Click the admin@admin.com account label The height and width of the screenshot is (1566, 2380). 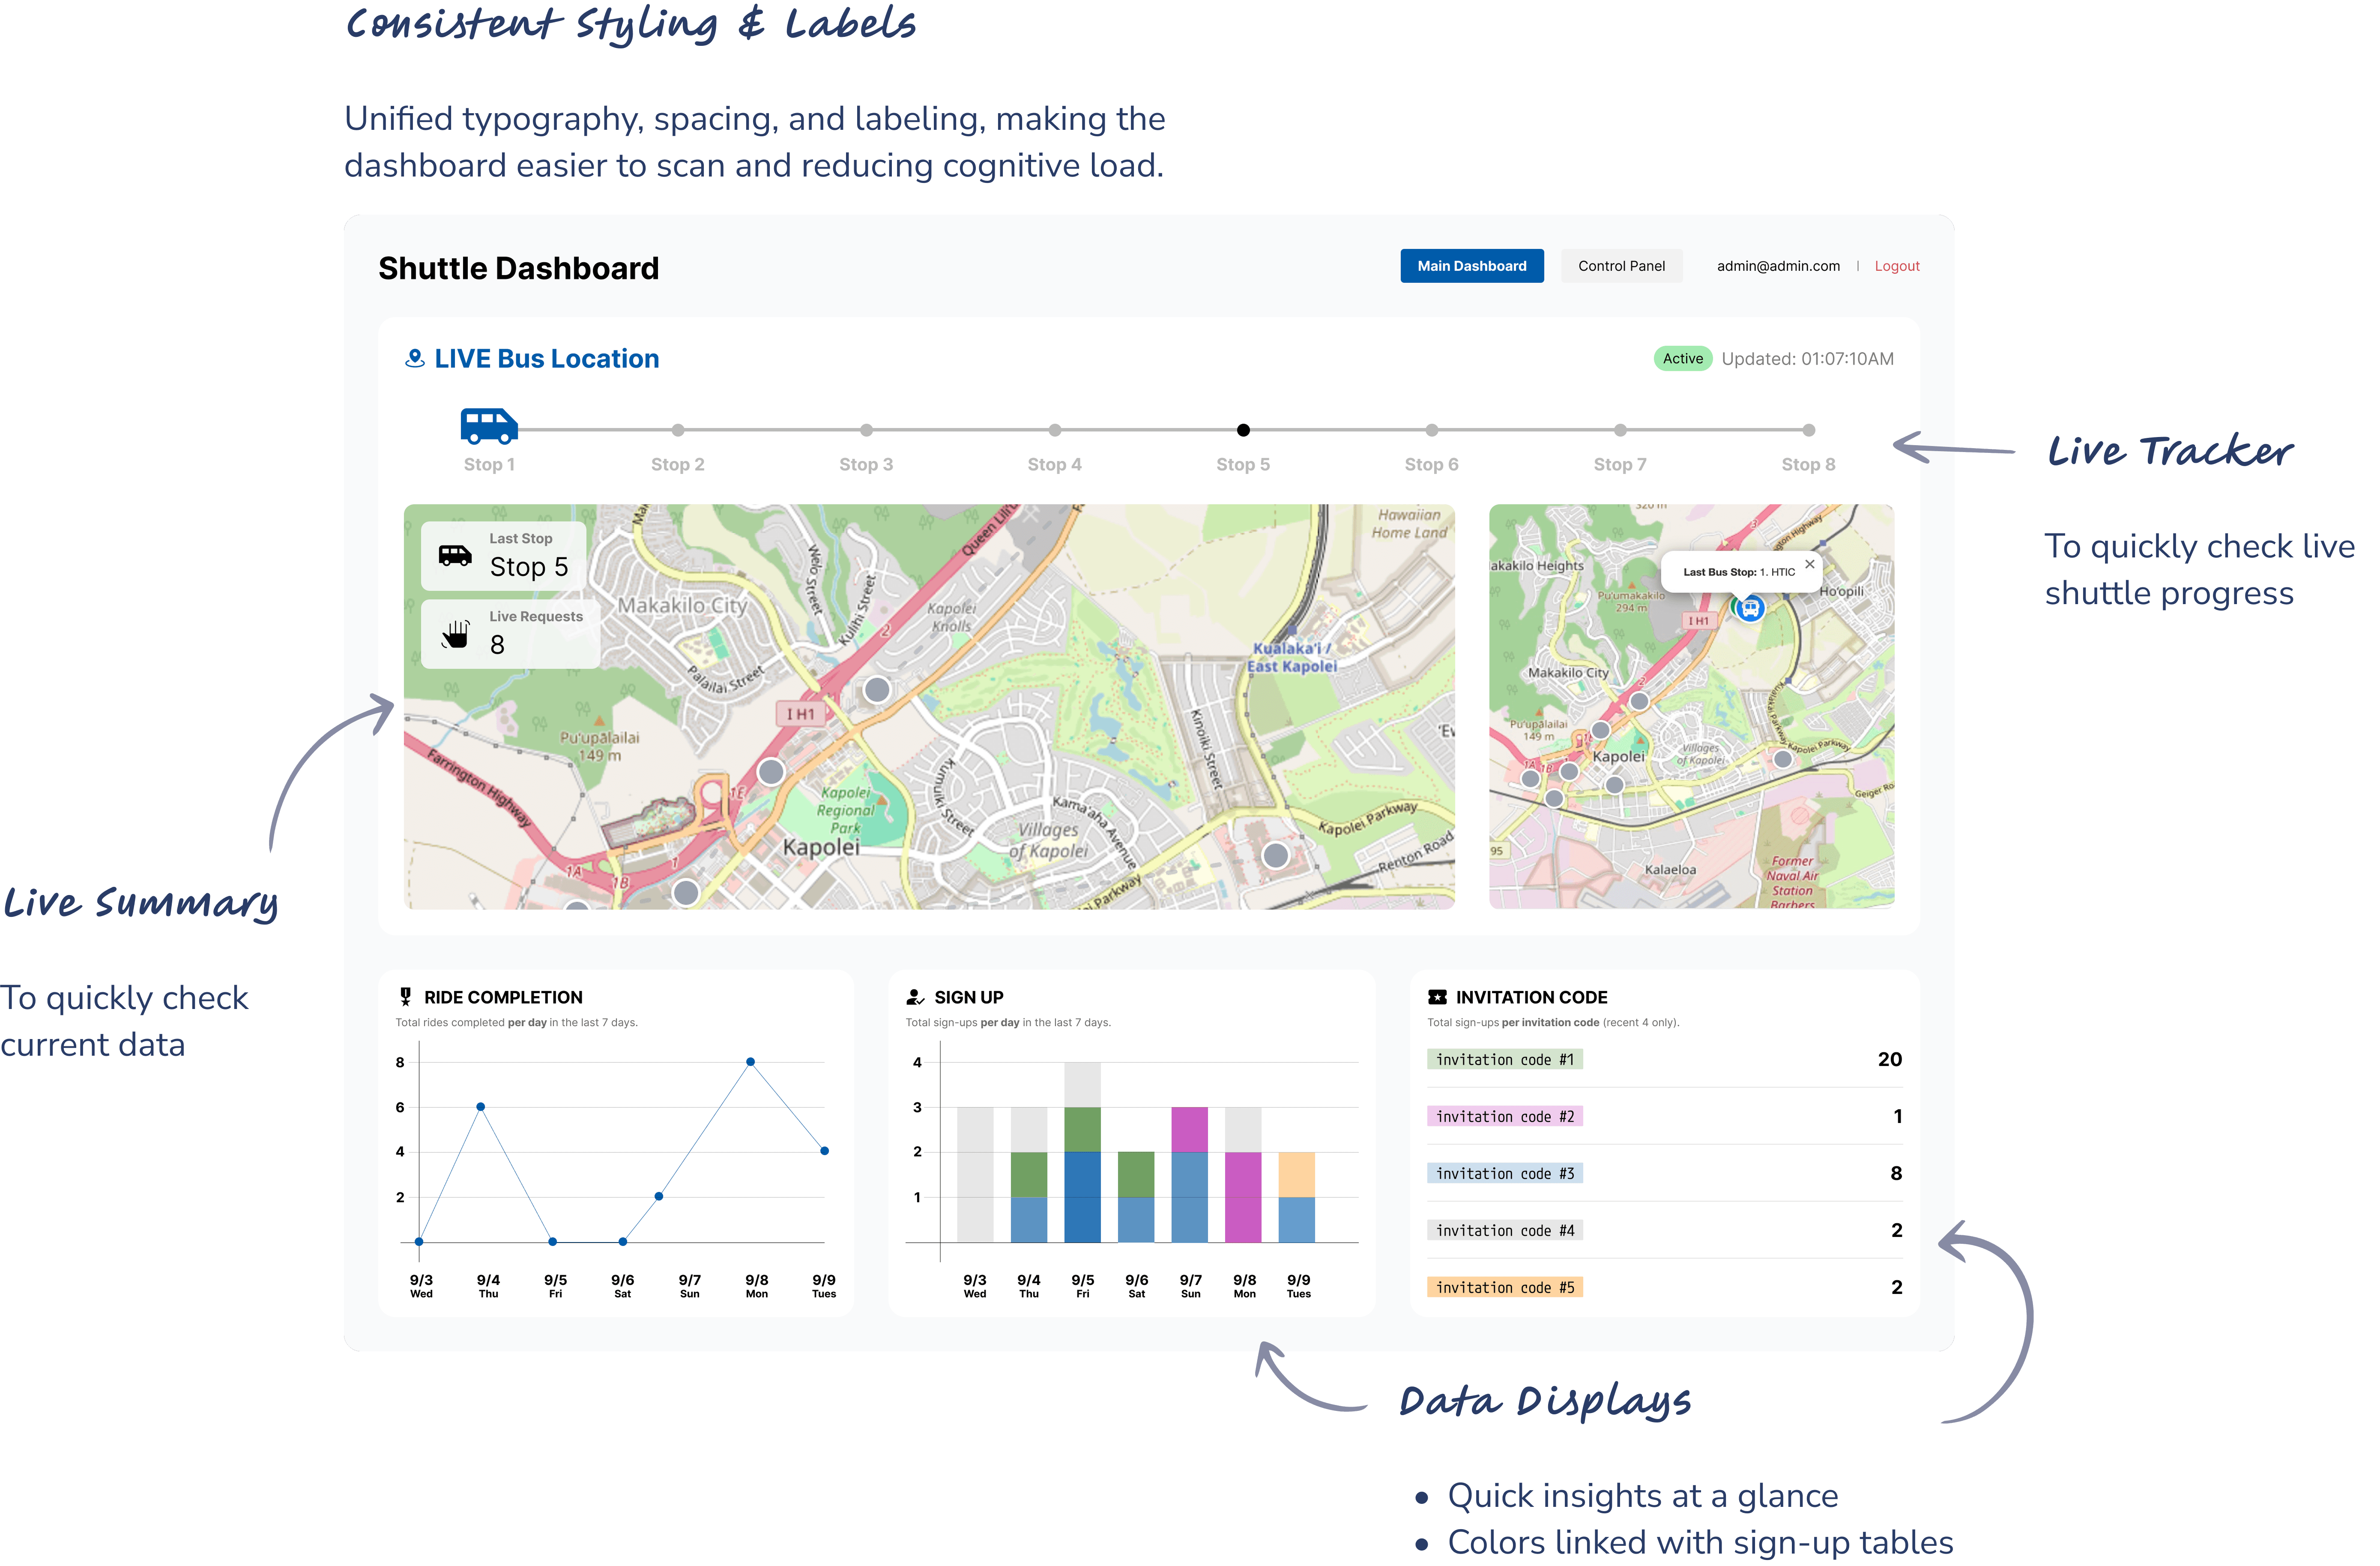coord(1778,266)
